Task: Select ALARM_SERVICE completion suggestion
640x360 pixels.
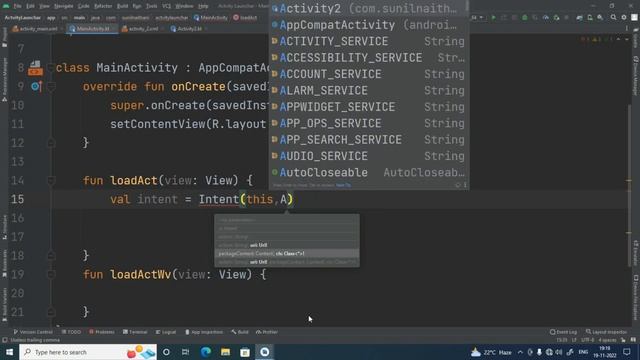Action: (368, 90)
